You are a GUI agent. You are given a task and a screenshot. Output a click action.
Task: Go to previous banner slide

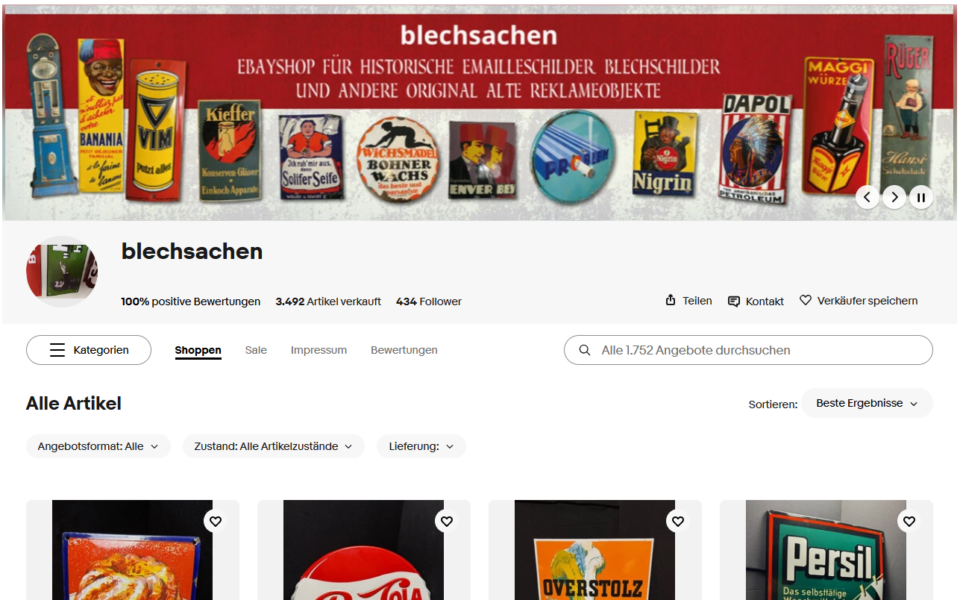point(867,197)
